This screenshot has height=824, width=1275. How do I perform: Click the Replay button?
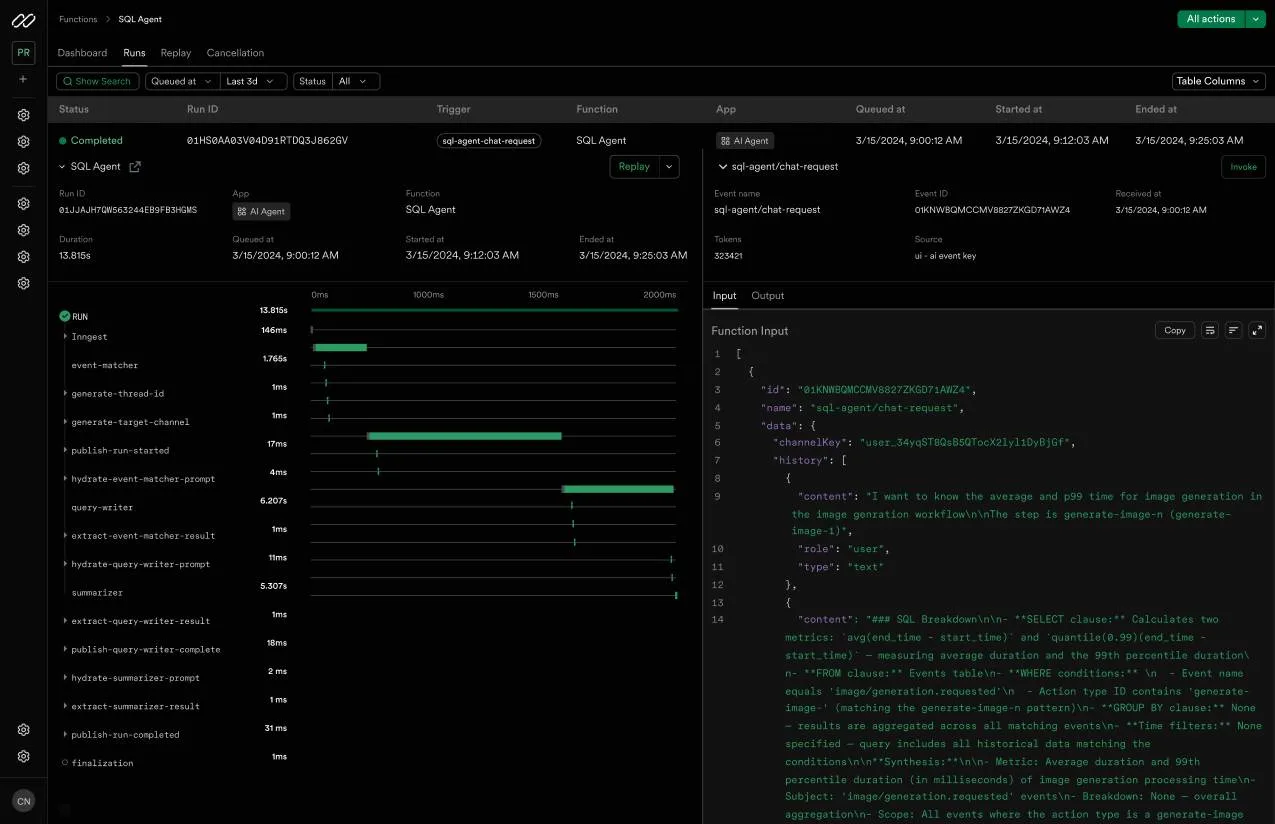pyautogui.click(x=634, y=167)
